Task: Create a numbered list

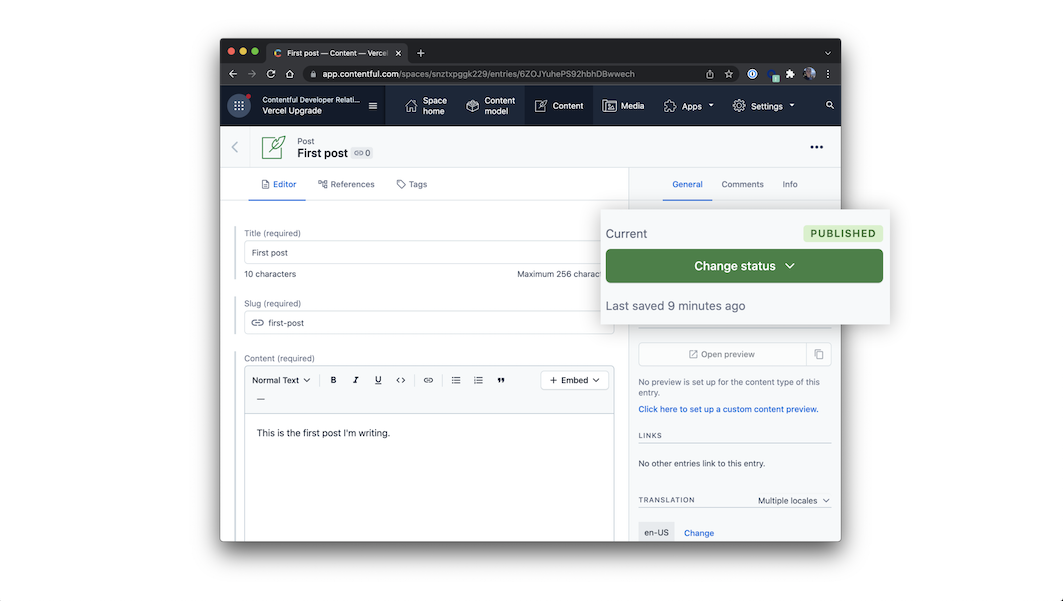Action: (478, 380)
